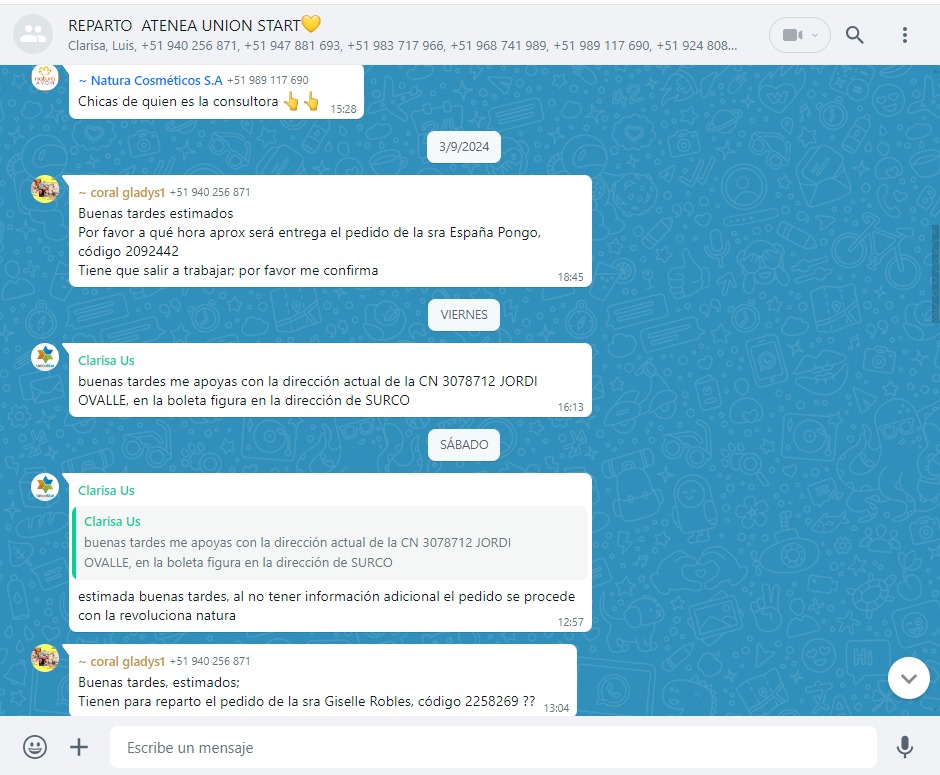Screen dimensions: 940x775
Task: Select the Clarisa Us name at 16:13 message
Action: coord(106,360)
